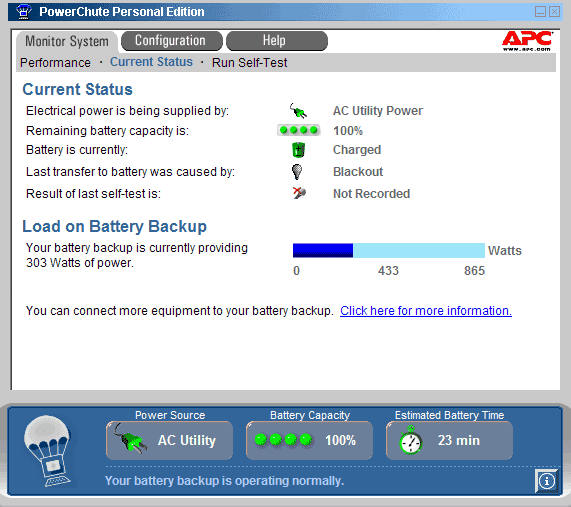571x507 pixels.
Task: Click here for more information link
Action: [x=426, y=311]
